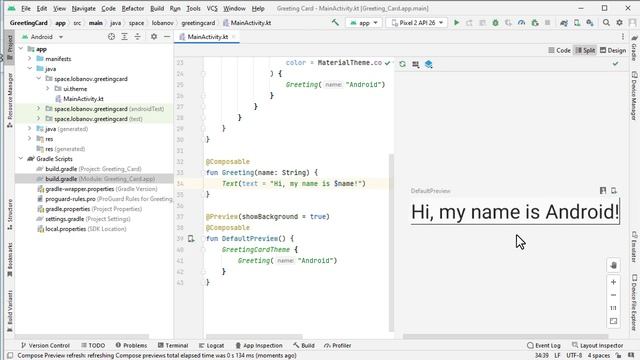Viewport: 640px width, 360px height.
Task: Open the Pixel 2 API 26 device dropdown
Action: 417,23
